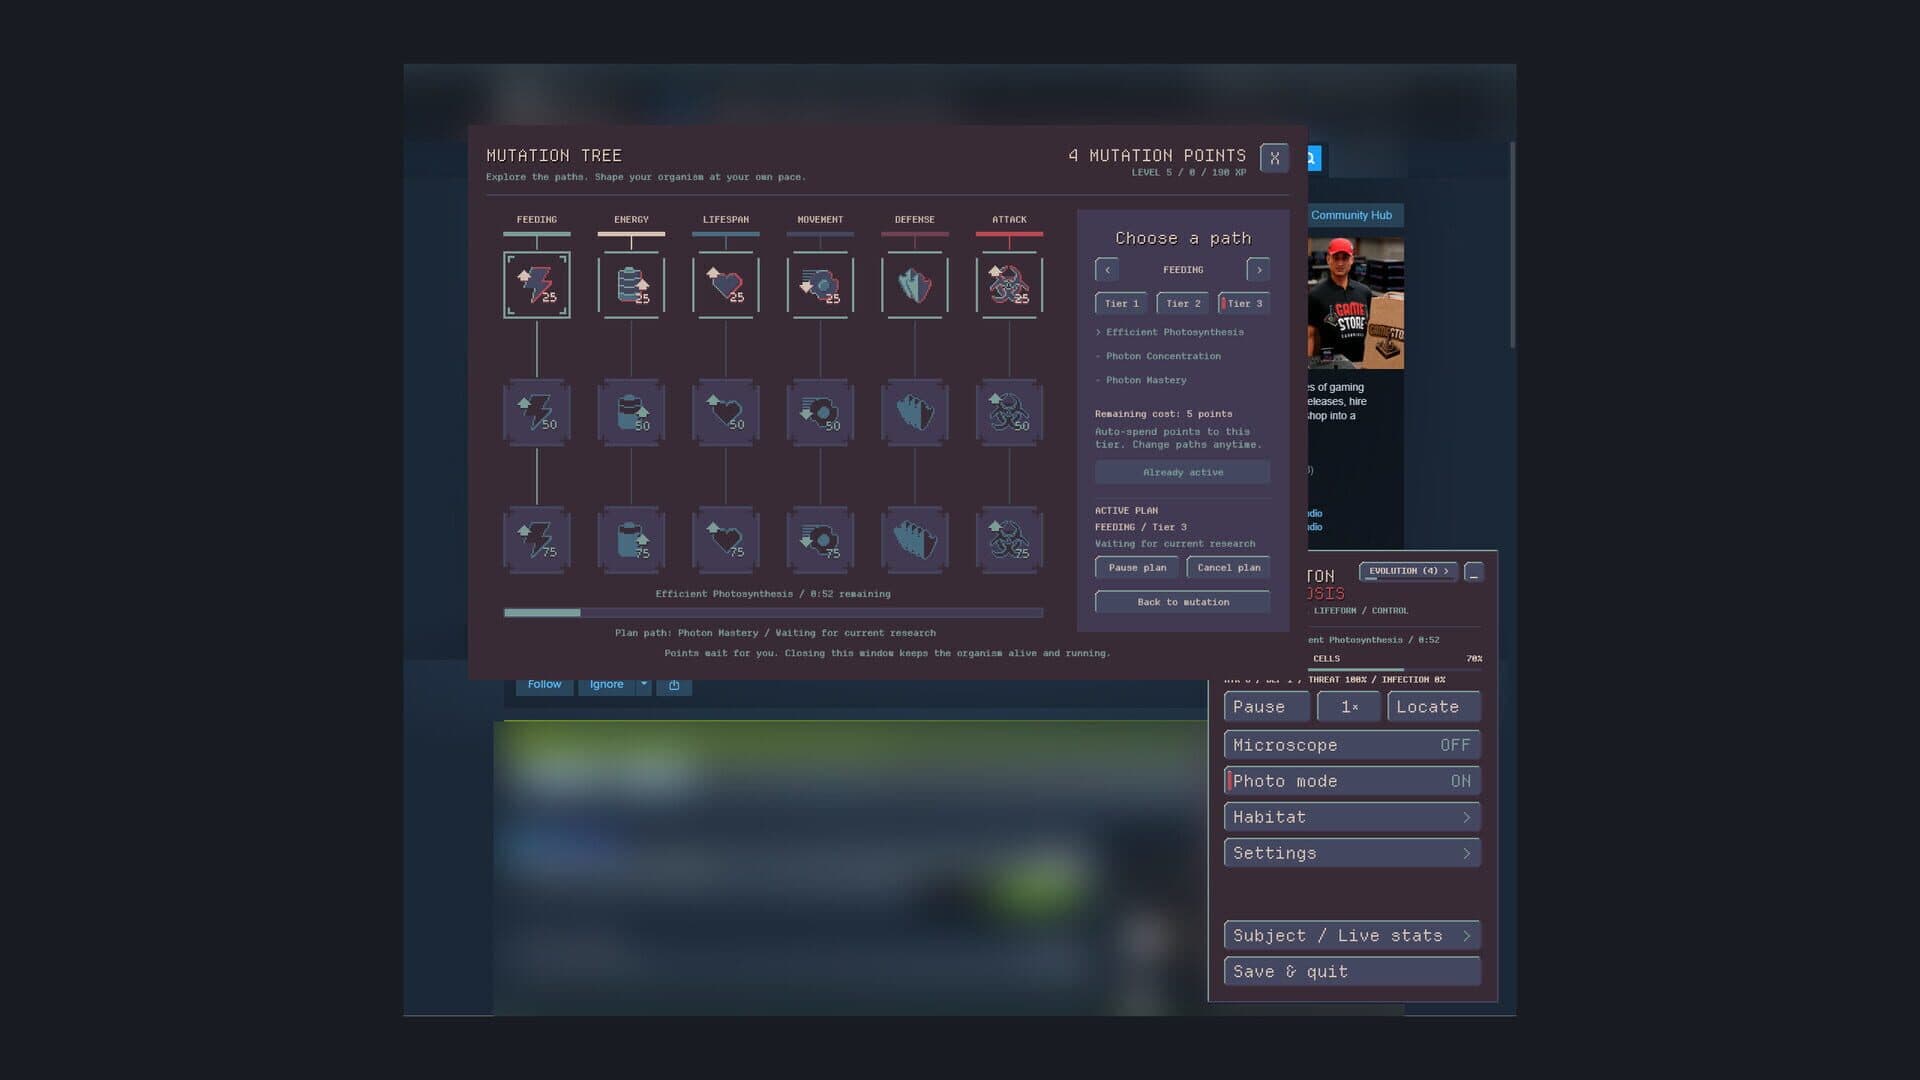Select Lifespan tier 50 heart icon

(726, 412)
